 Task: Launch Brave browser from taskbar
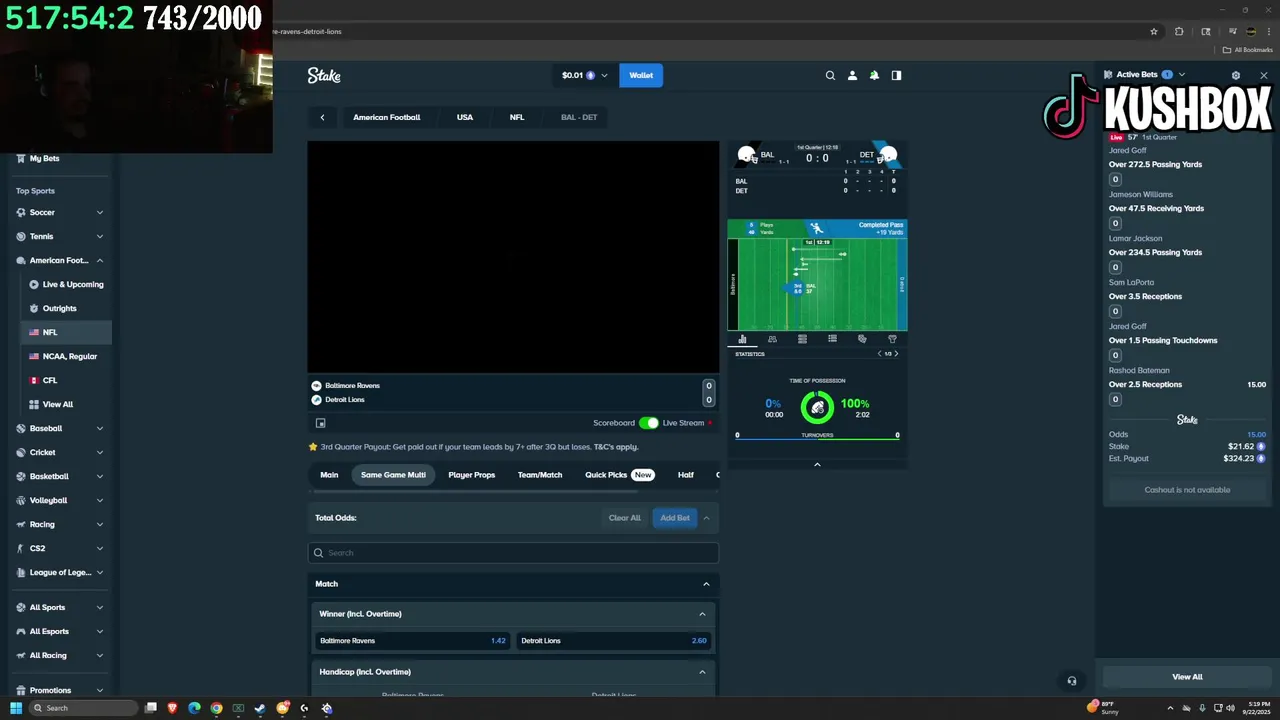coord(172,708)
